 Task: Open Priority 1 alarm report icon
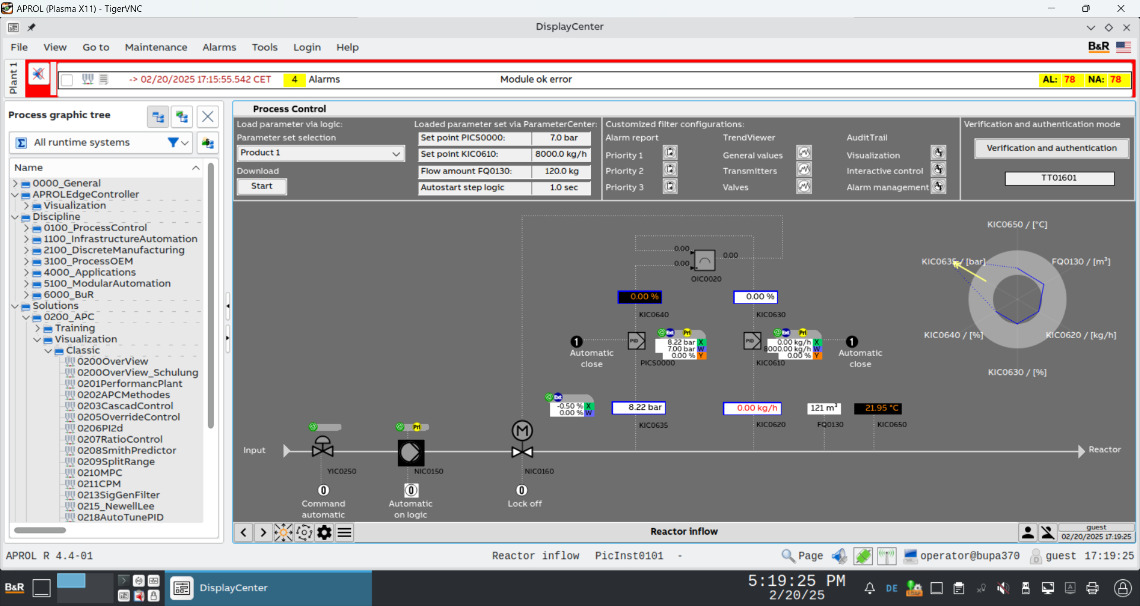pyautogui.click(x=670, y=154)
